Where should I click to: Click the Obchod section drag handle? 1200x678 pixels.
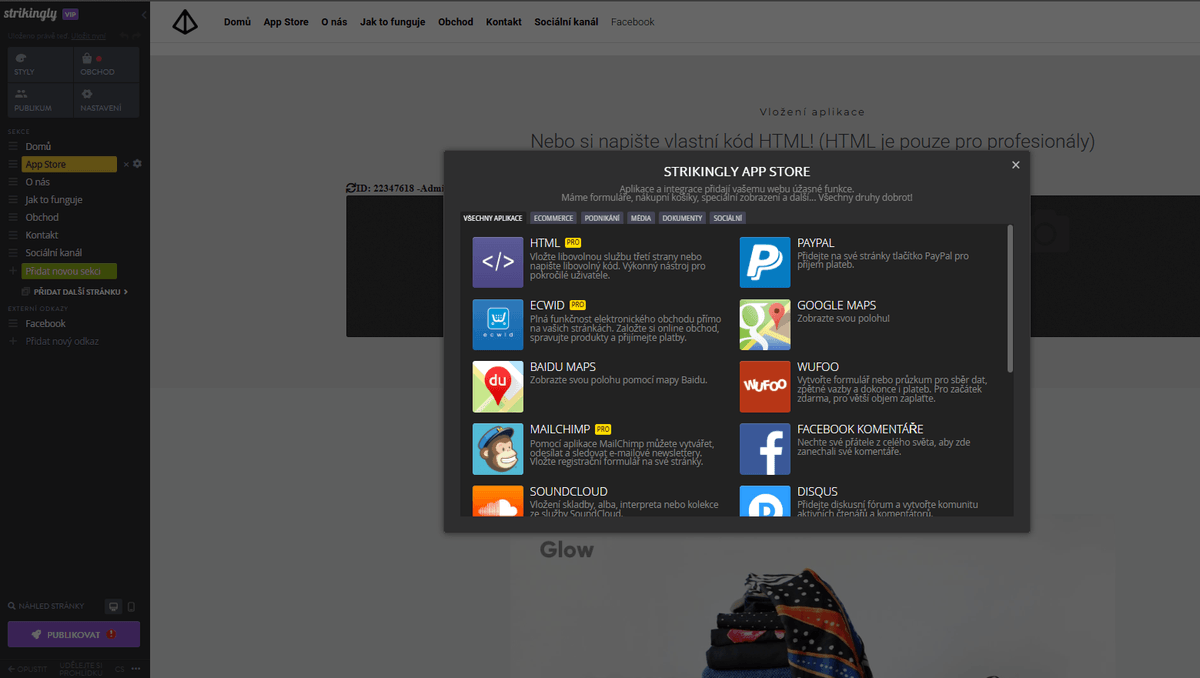pyautogui.click(x=13, y=217)
